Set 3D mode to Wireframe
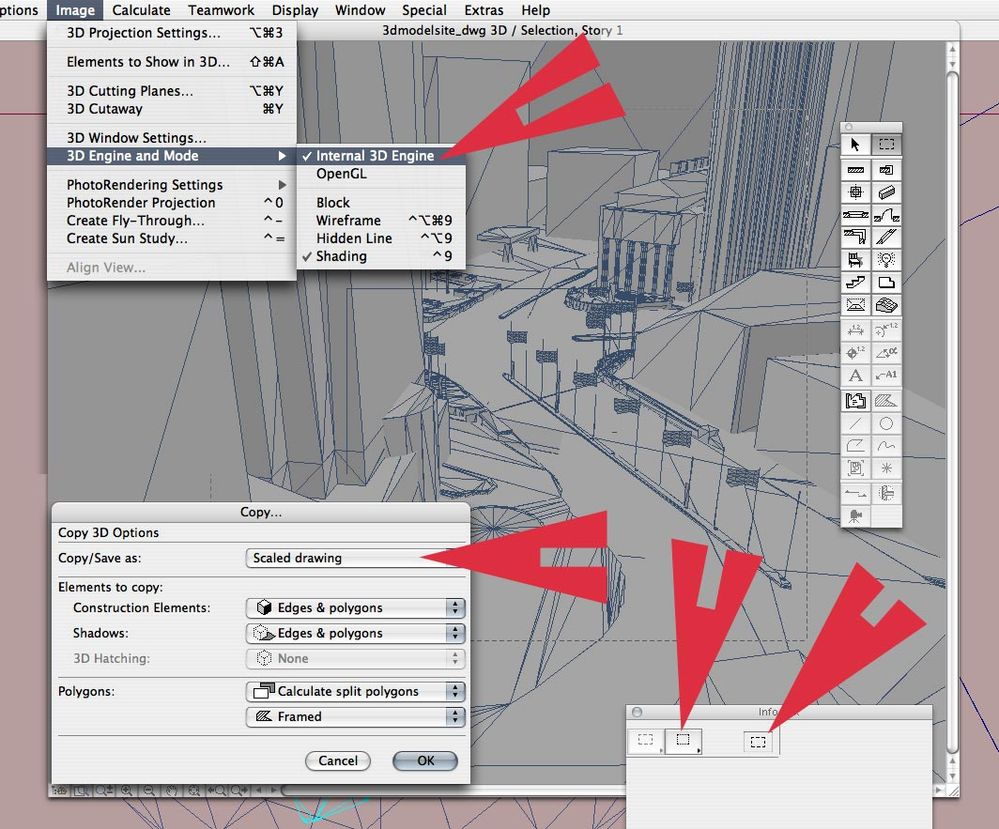 point(381,220)
